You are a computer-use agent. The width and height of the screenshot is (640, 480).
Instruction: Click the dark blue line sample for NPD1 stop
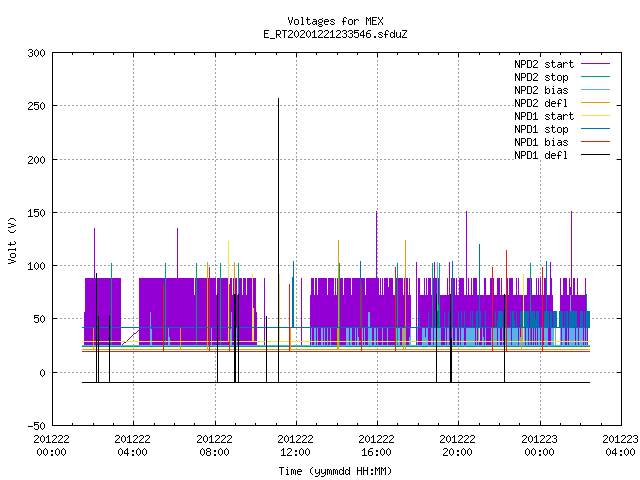click(x=596, y=129)
